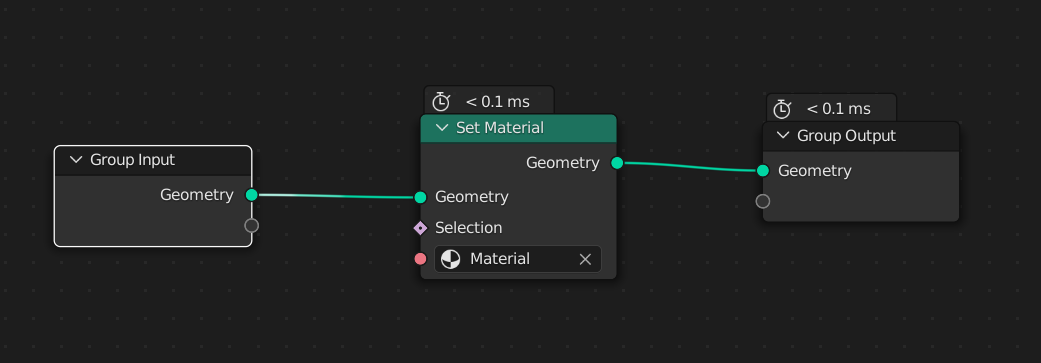
Task: Click Geometry output socket on Set Material
Action: [617, 163]
